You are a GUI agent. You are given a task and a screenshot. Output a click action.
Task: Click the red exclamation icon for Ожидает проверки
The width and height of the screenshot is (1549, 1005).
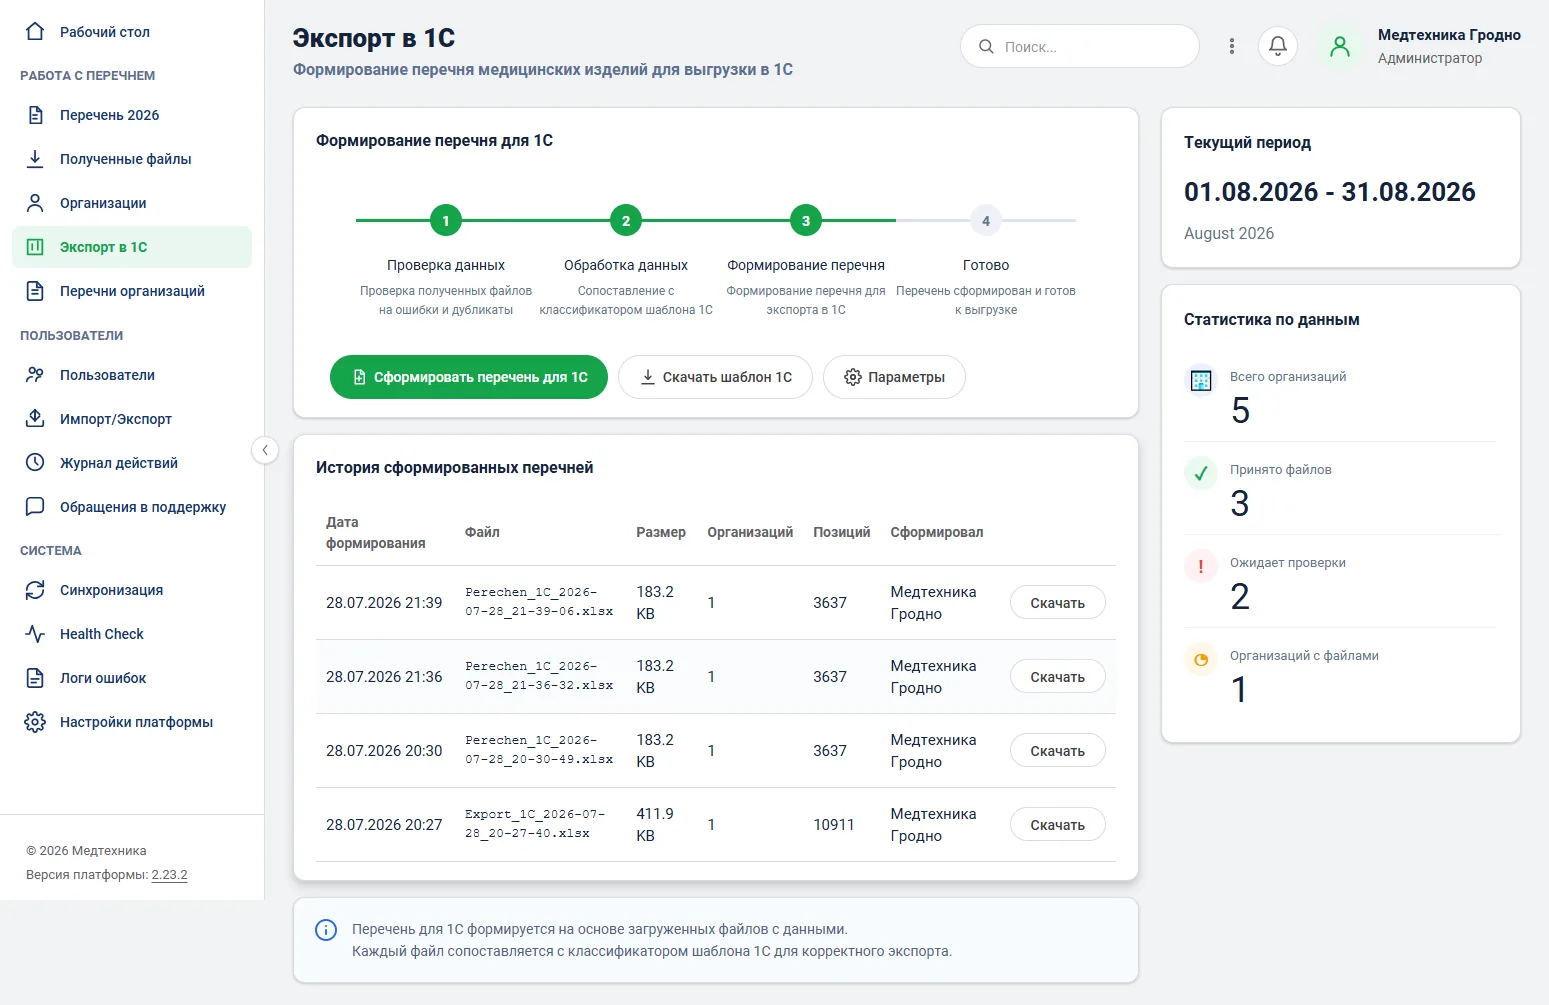click(1201, 566)
